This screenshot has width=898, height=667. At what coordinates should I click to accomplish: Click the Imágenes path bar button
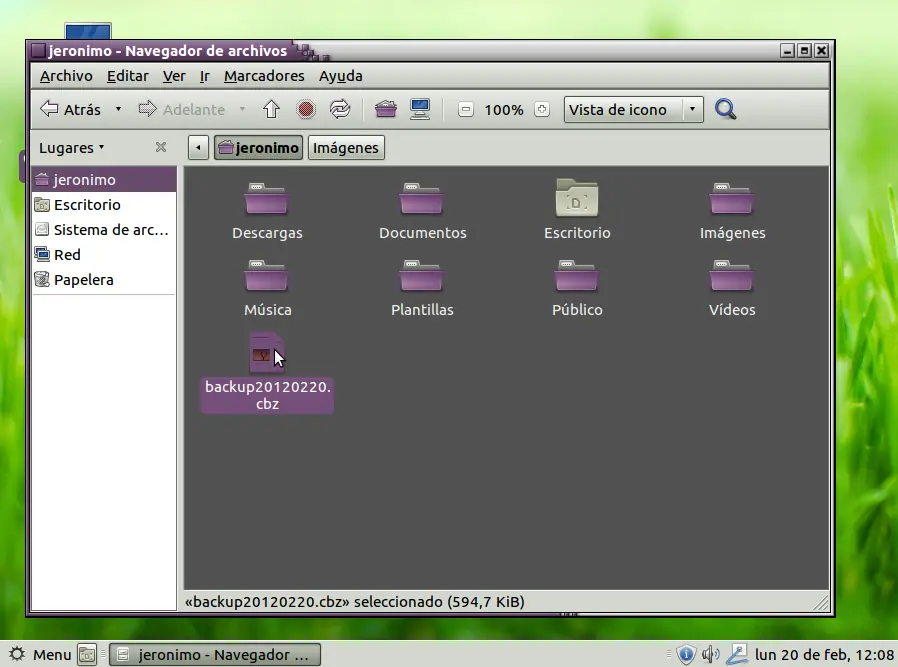point(346,148)
